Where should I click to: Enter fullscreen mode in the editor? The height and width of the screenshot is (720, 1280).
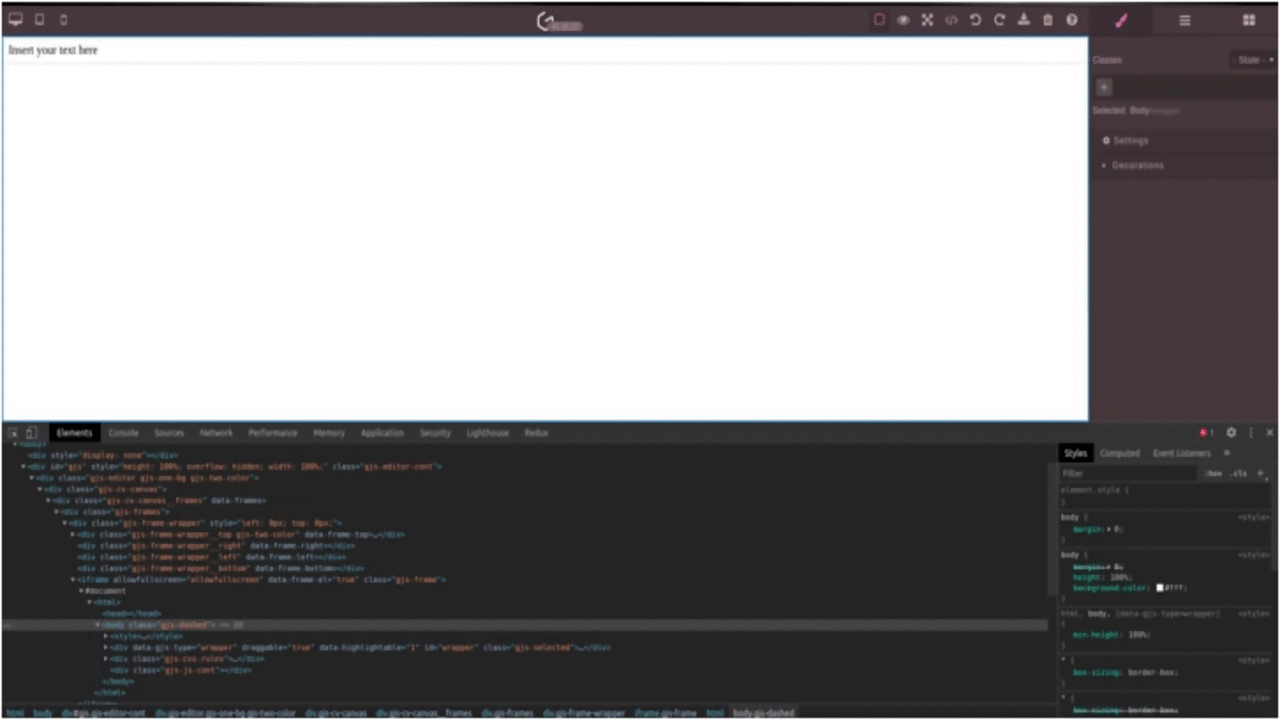[927, 20]
